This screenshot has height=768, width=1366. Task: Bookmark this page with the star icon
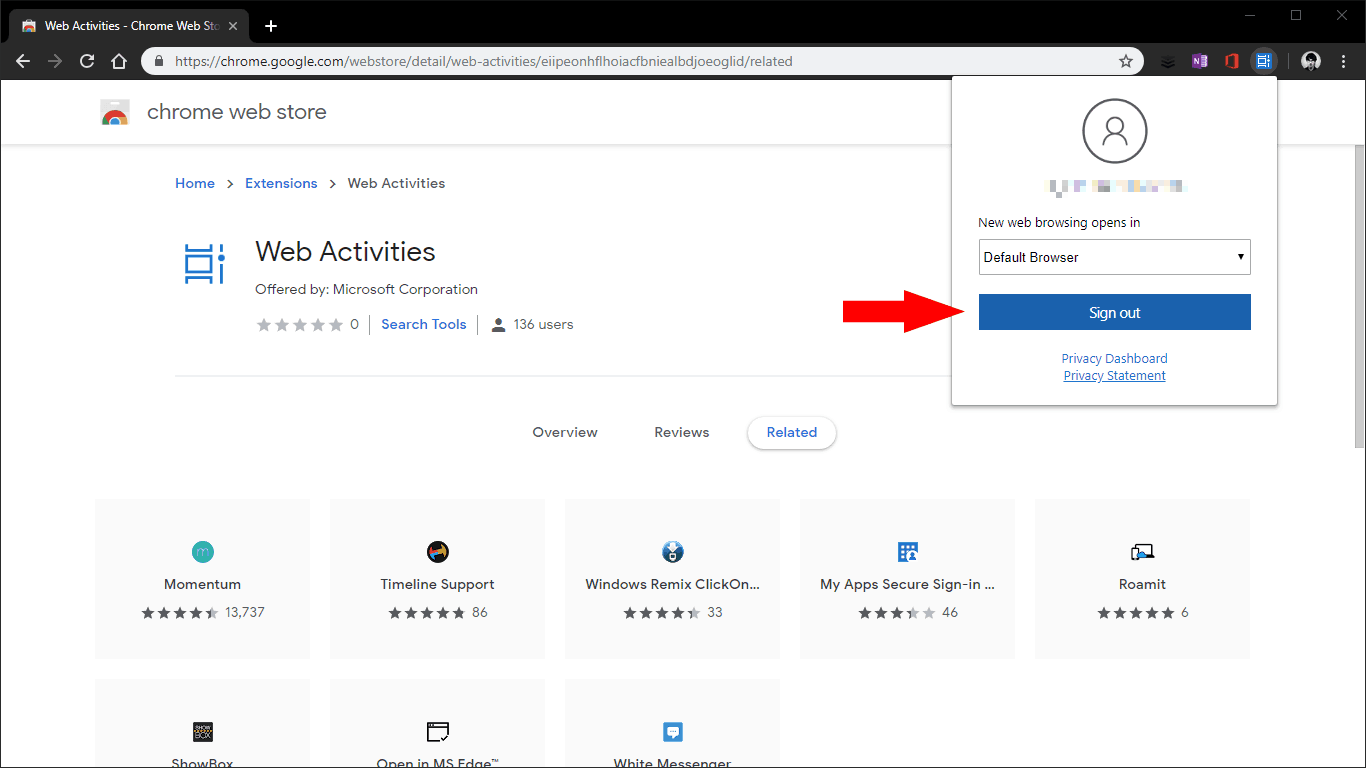coord(1126,61)
